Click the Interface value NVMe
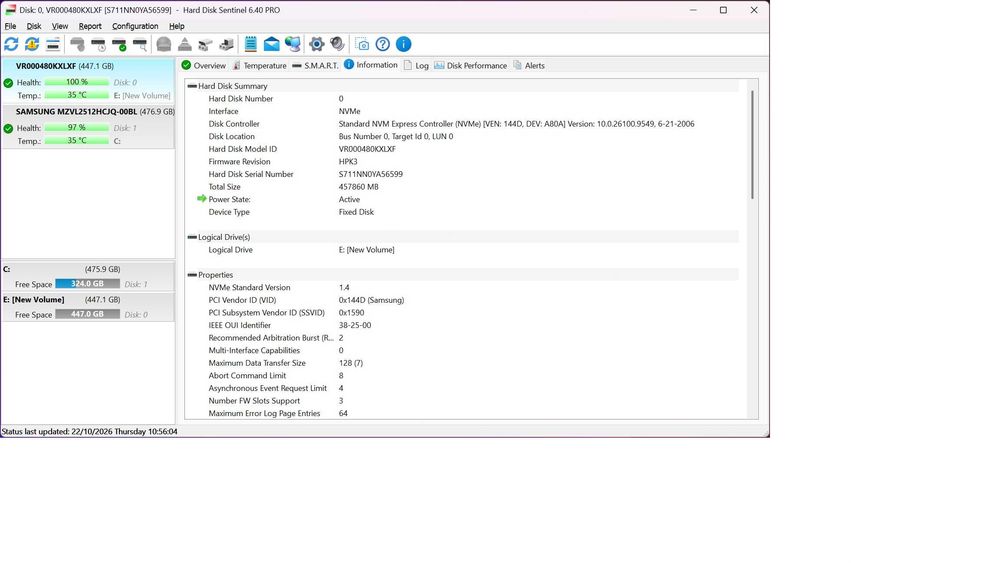 pyautogui.click(x=349, y=111)
